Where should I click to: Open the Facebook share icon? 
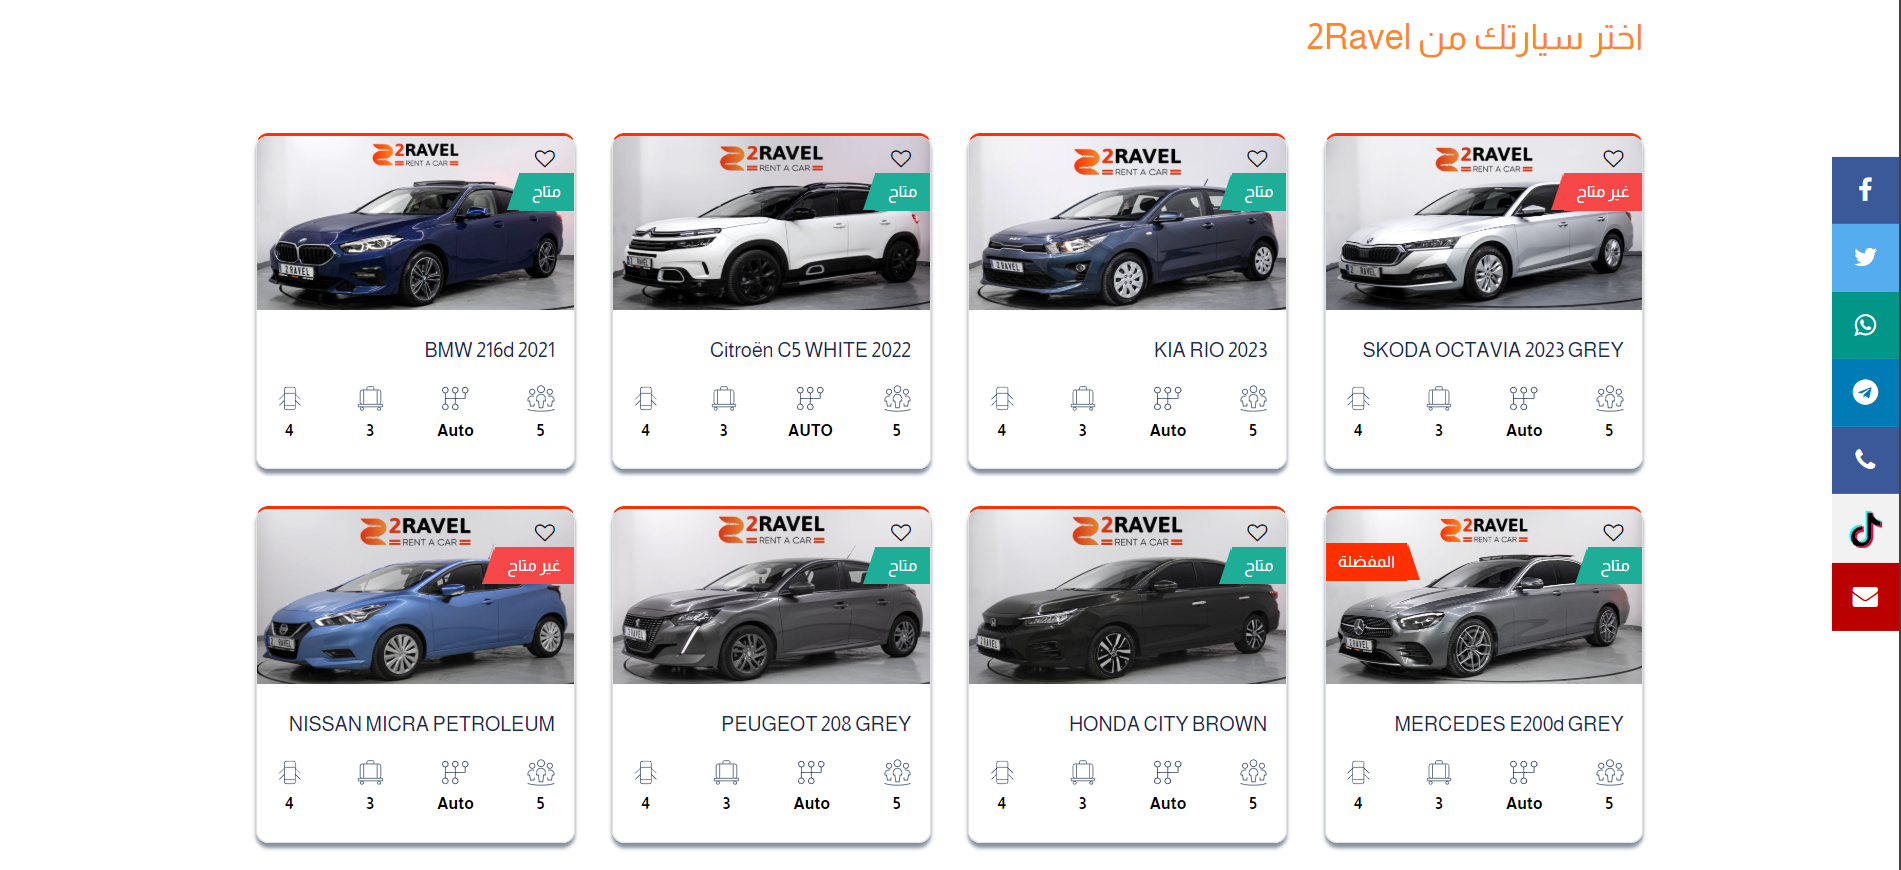click(x=1865, y=190)
